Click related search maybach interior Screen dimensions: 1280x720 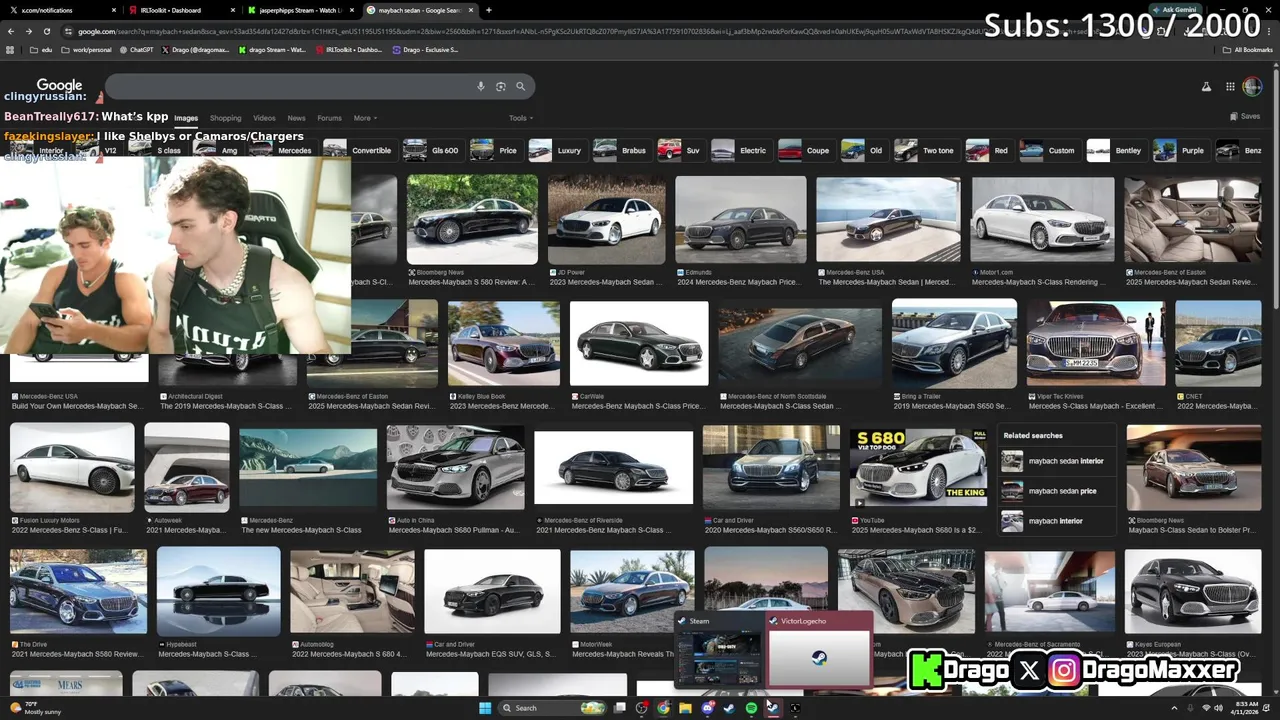coord(1056,521)
